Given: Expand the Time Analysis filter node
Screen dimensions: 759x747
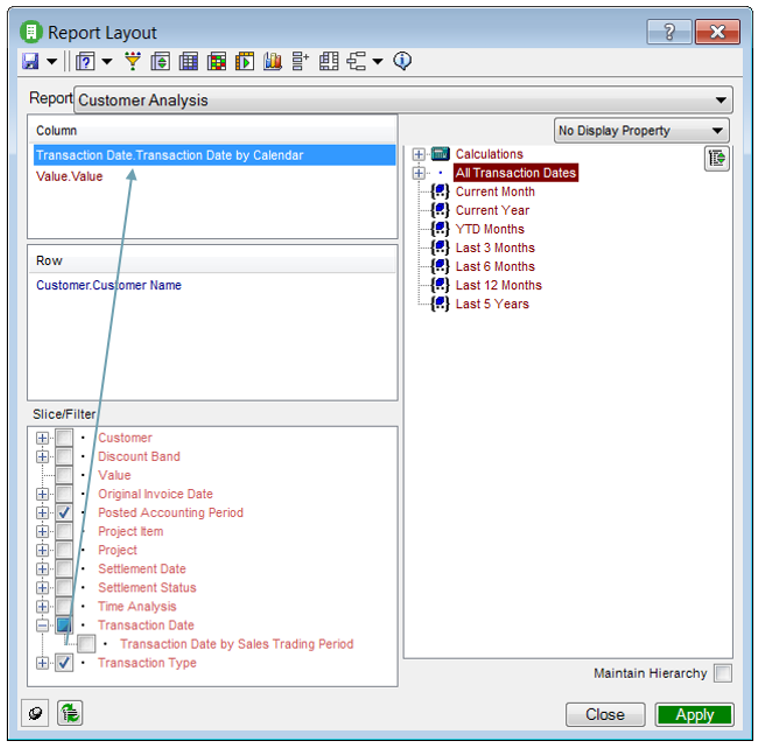Looking at the screenshot, I should click(x=43, y=607).
